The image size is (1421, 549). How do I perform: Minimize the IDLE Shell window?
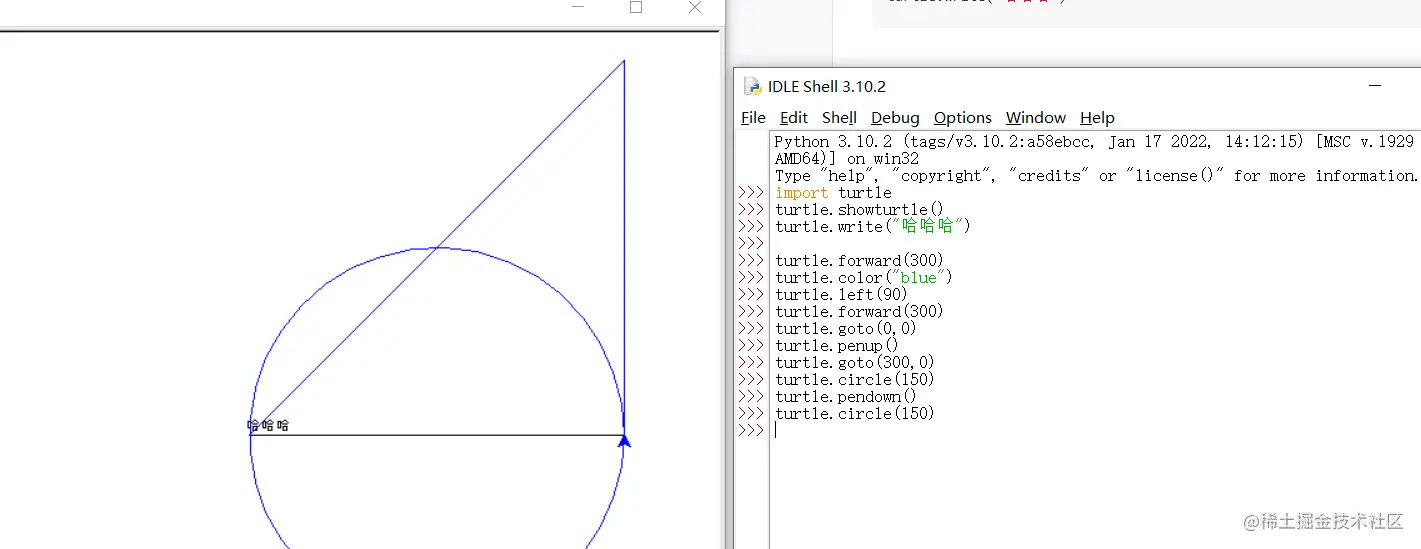[x=1376, y=87]
